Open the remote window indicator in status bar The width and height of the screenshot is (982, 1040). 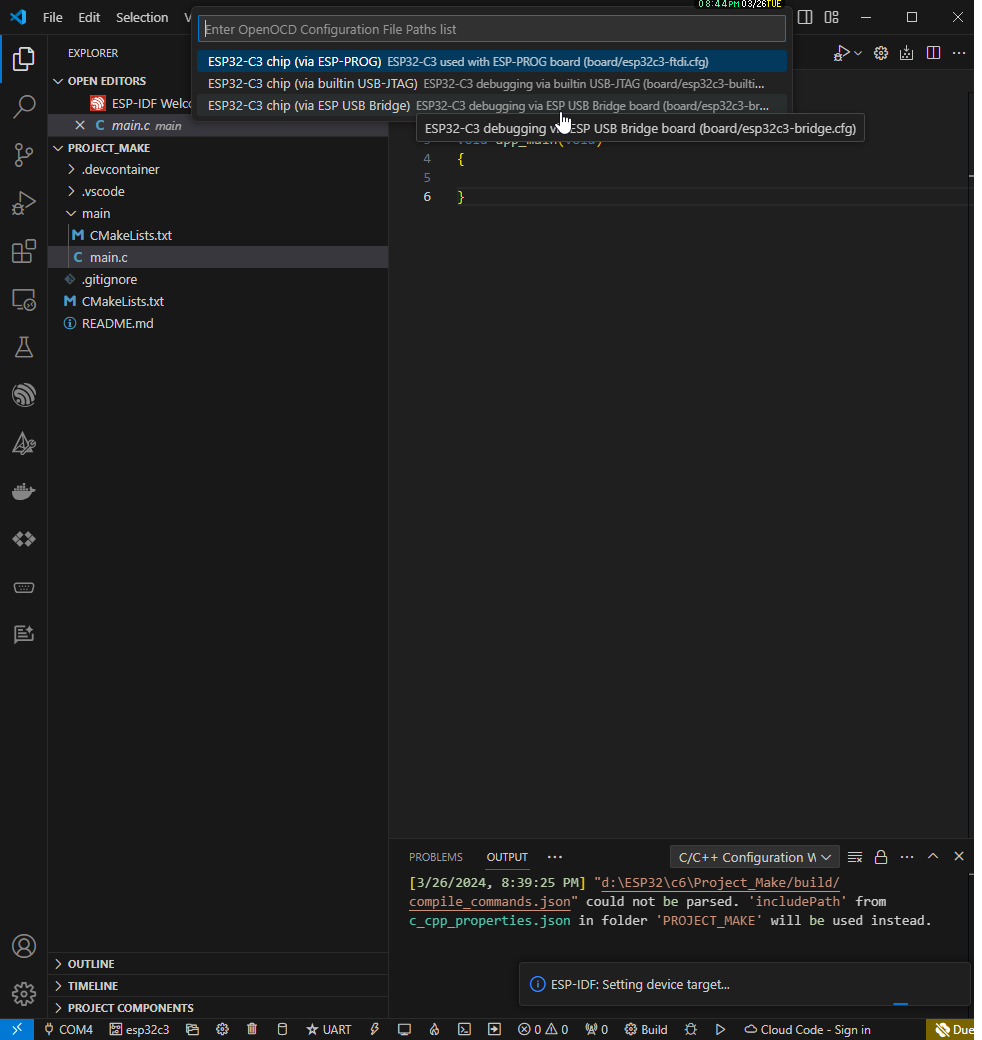(x=17, y=1029)
